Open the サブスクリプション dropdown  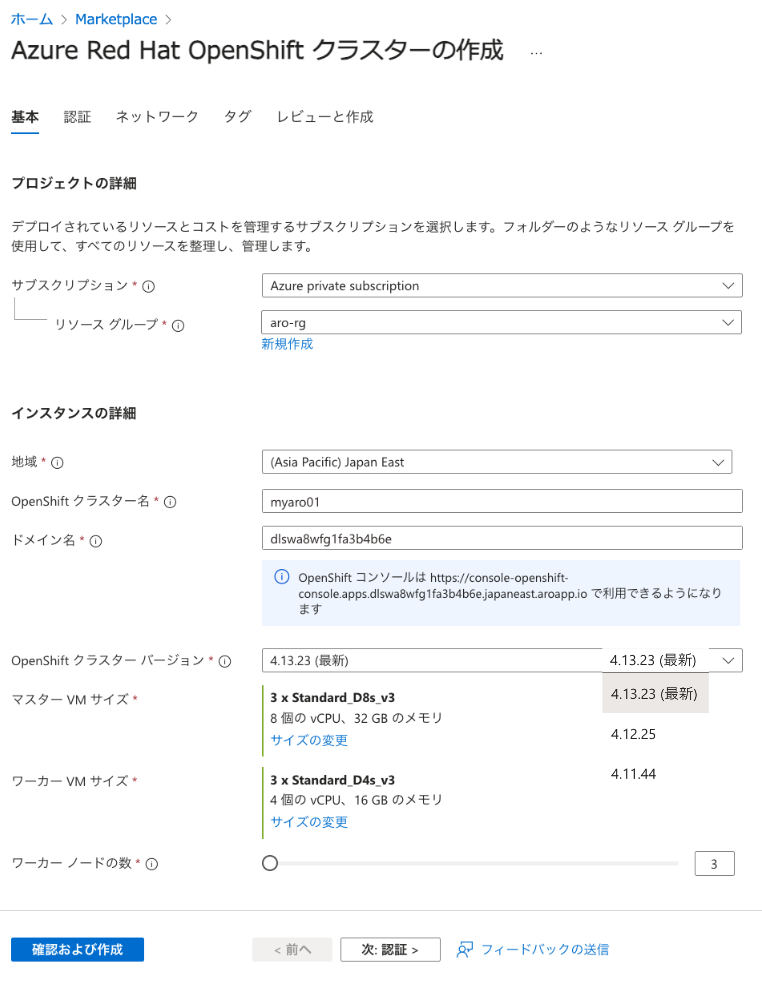pyautogui.click(x=502, y=286)
